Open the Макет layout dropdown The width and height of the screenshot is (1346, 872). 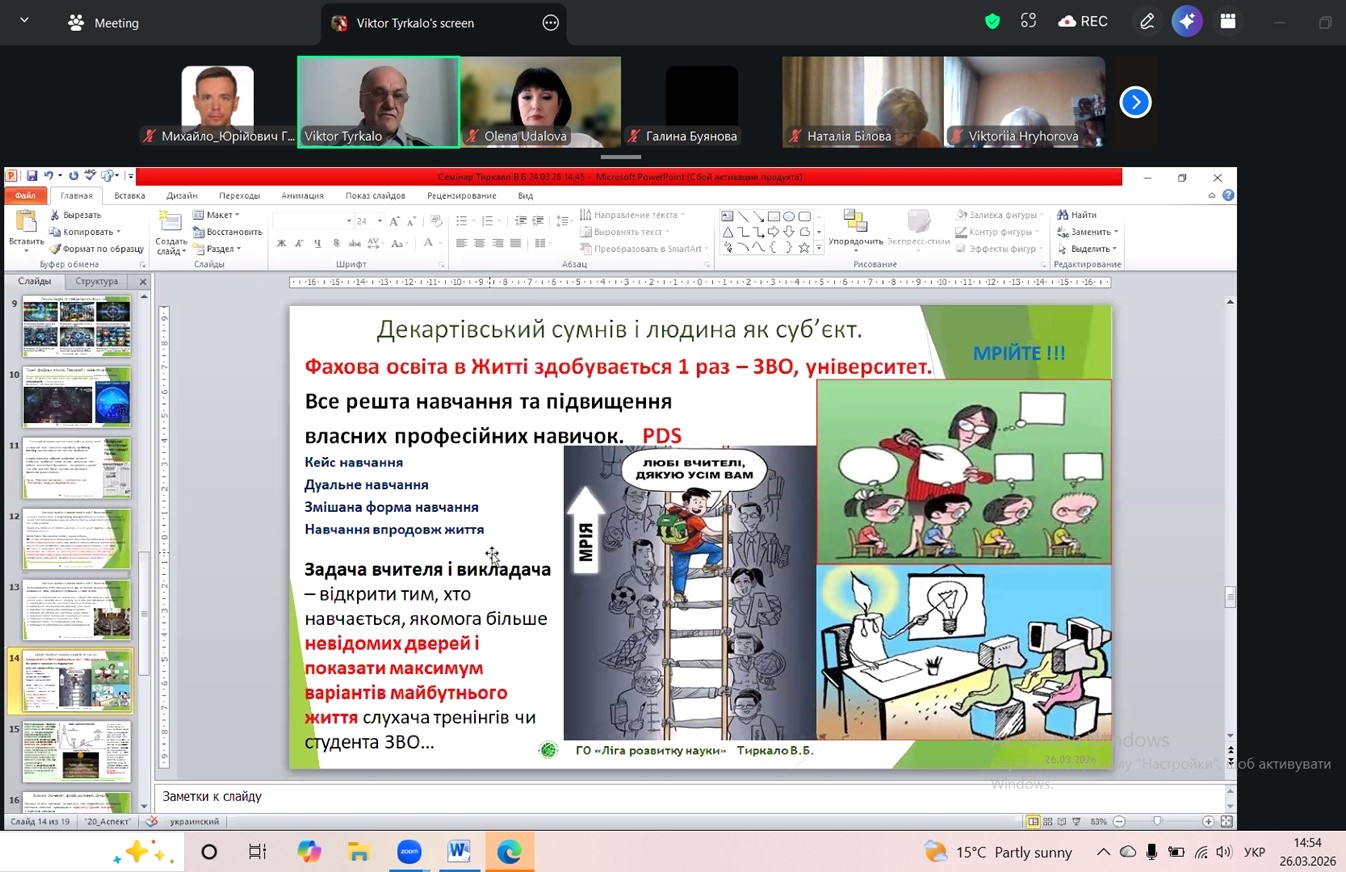pos(217,215)
